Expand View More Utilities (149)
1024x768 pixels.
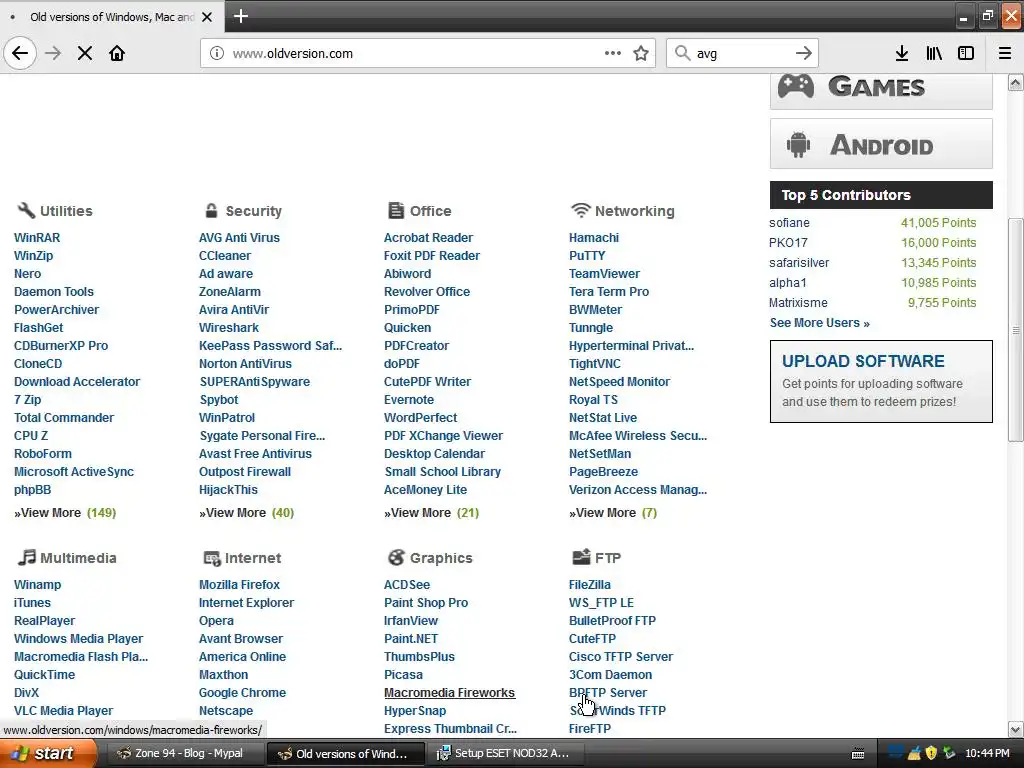(65, 513)
